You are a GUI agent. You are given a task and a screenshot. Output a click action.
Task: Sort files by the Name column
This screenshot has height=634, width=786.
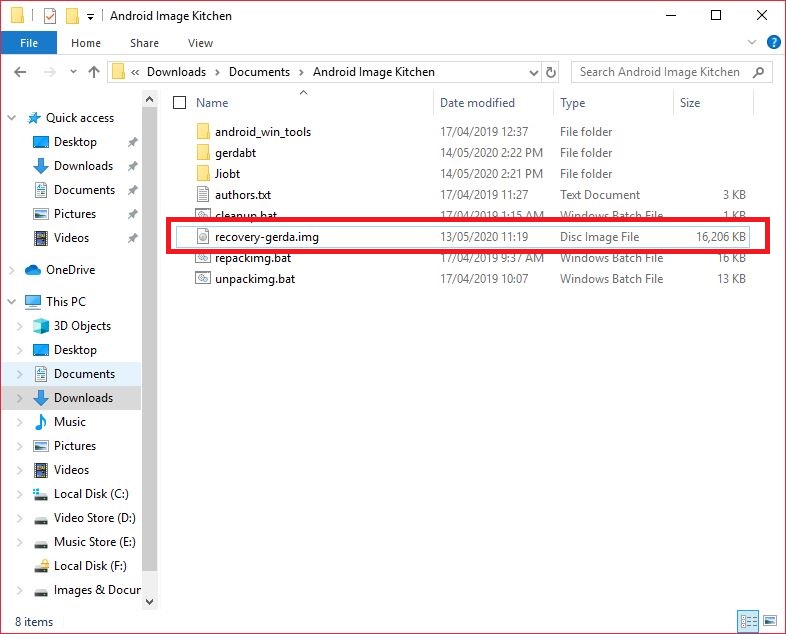pos(212,103)
